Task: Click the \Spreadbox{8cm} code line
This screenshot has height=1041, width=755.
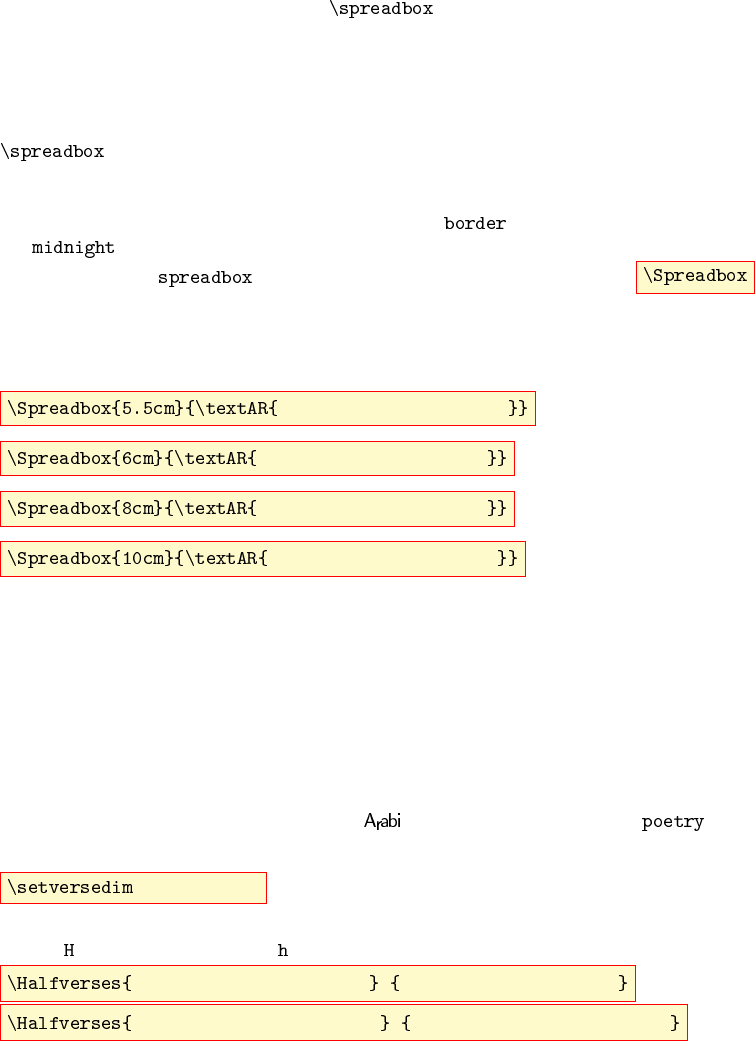Action: pos(257,508)
